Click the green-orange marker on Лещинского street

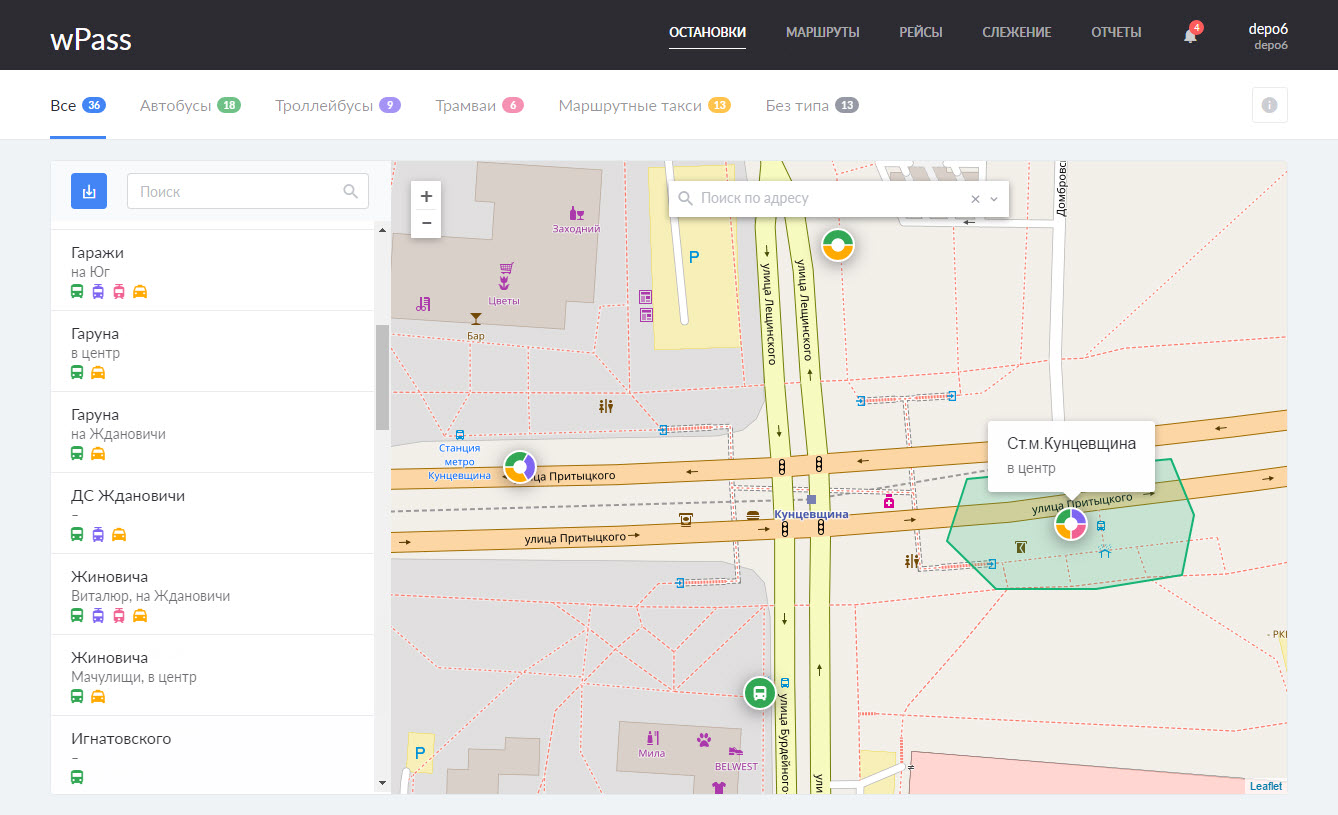pos(838,245)
